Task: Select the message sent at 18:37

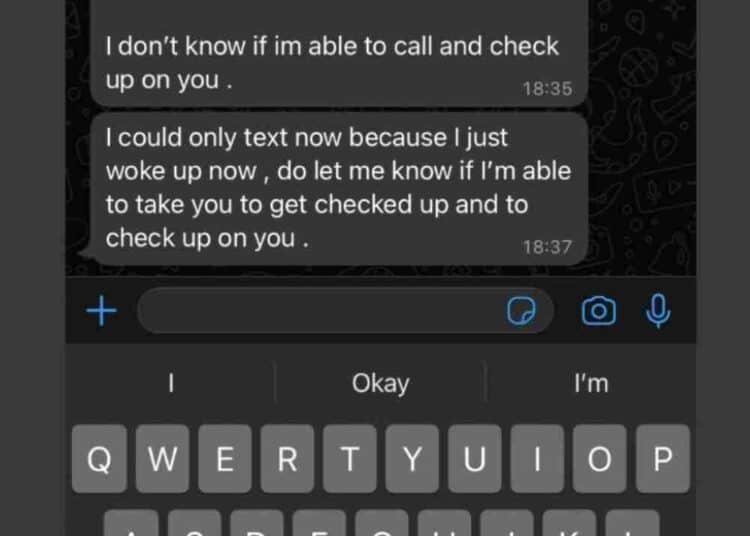Action: point(338,188)
